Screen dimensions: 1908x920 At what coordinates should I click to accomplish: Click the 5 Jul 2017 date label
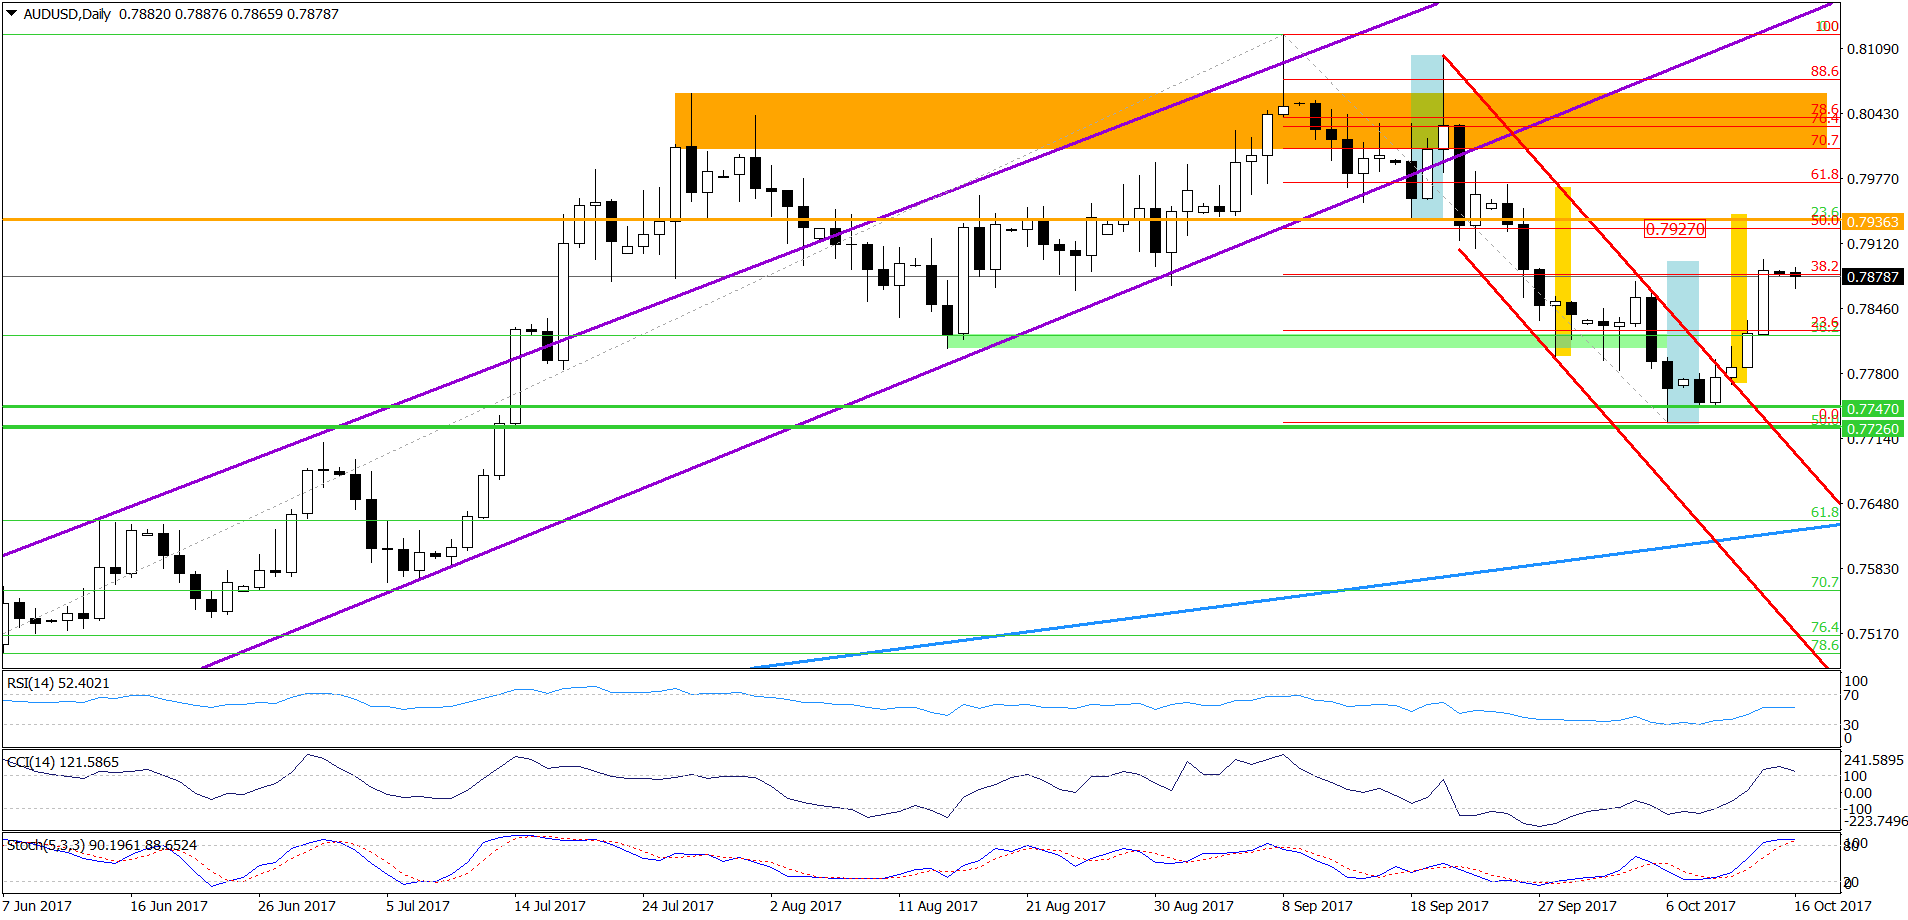(418, 906)
